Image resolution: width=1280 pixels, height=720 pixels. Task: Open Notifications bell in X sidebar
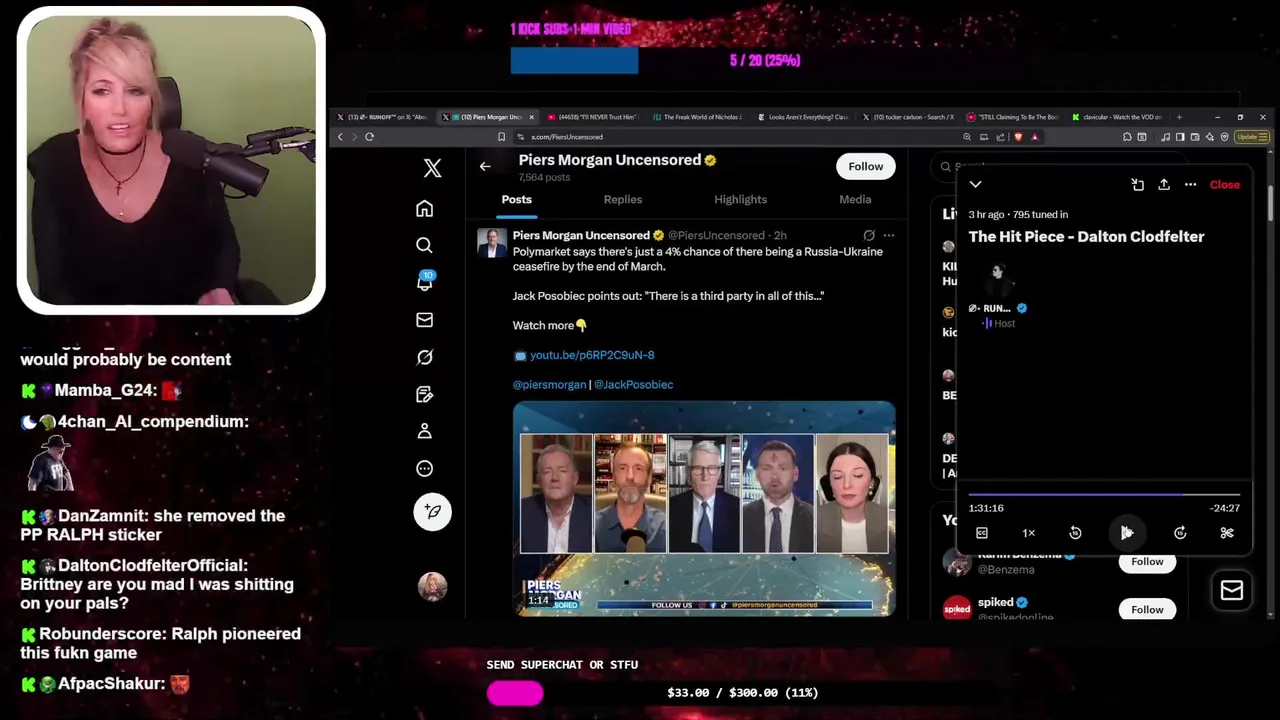[x=424, y=282]
